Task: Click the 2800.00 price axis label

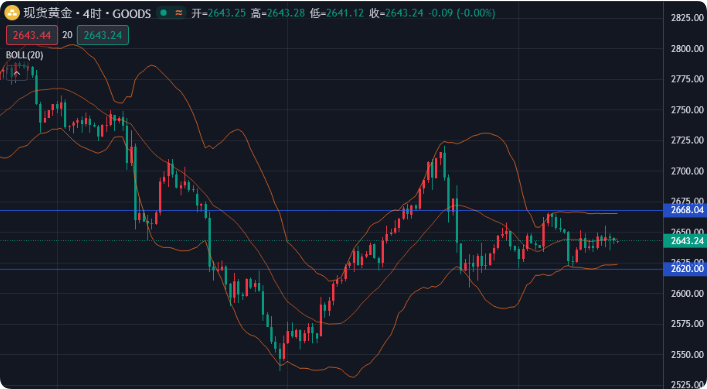Action: pos(687,48)
